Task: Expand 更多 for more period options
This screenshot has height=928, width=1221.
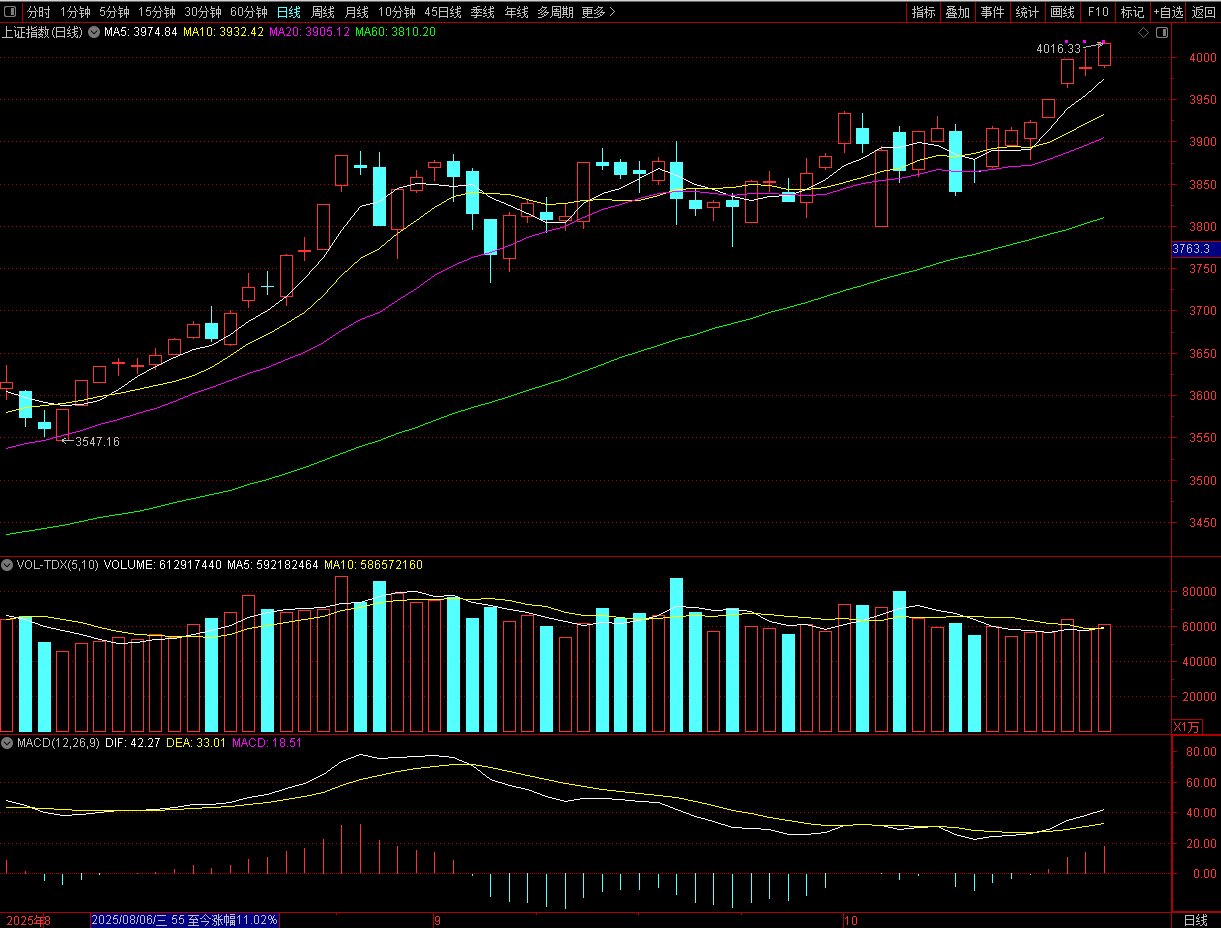Action: [599, 12]
